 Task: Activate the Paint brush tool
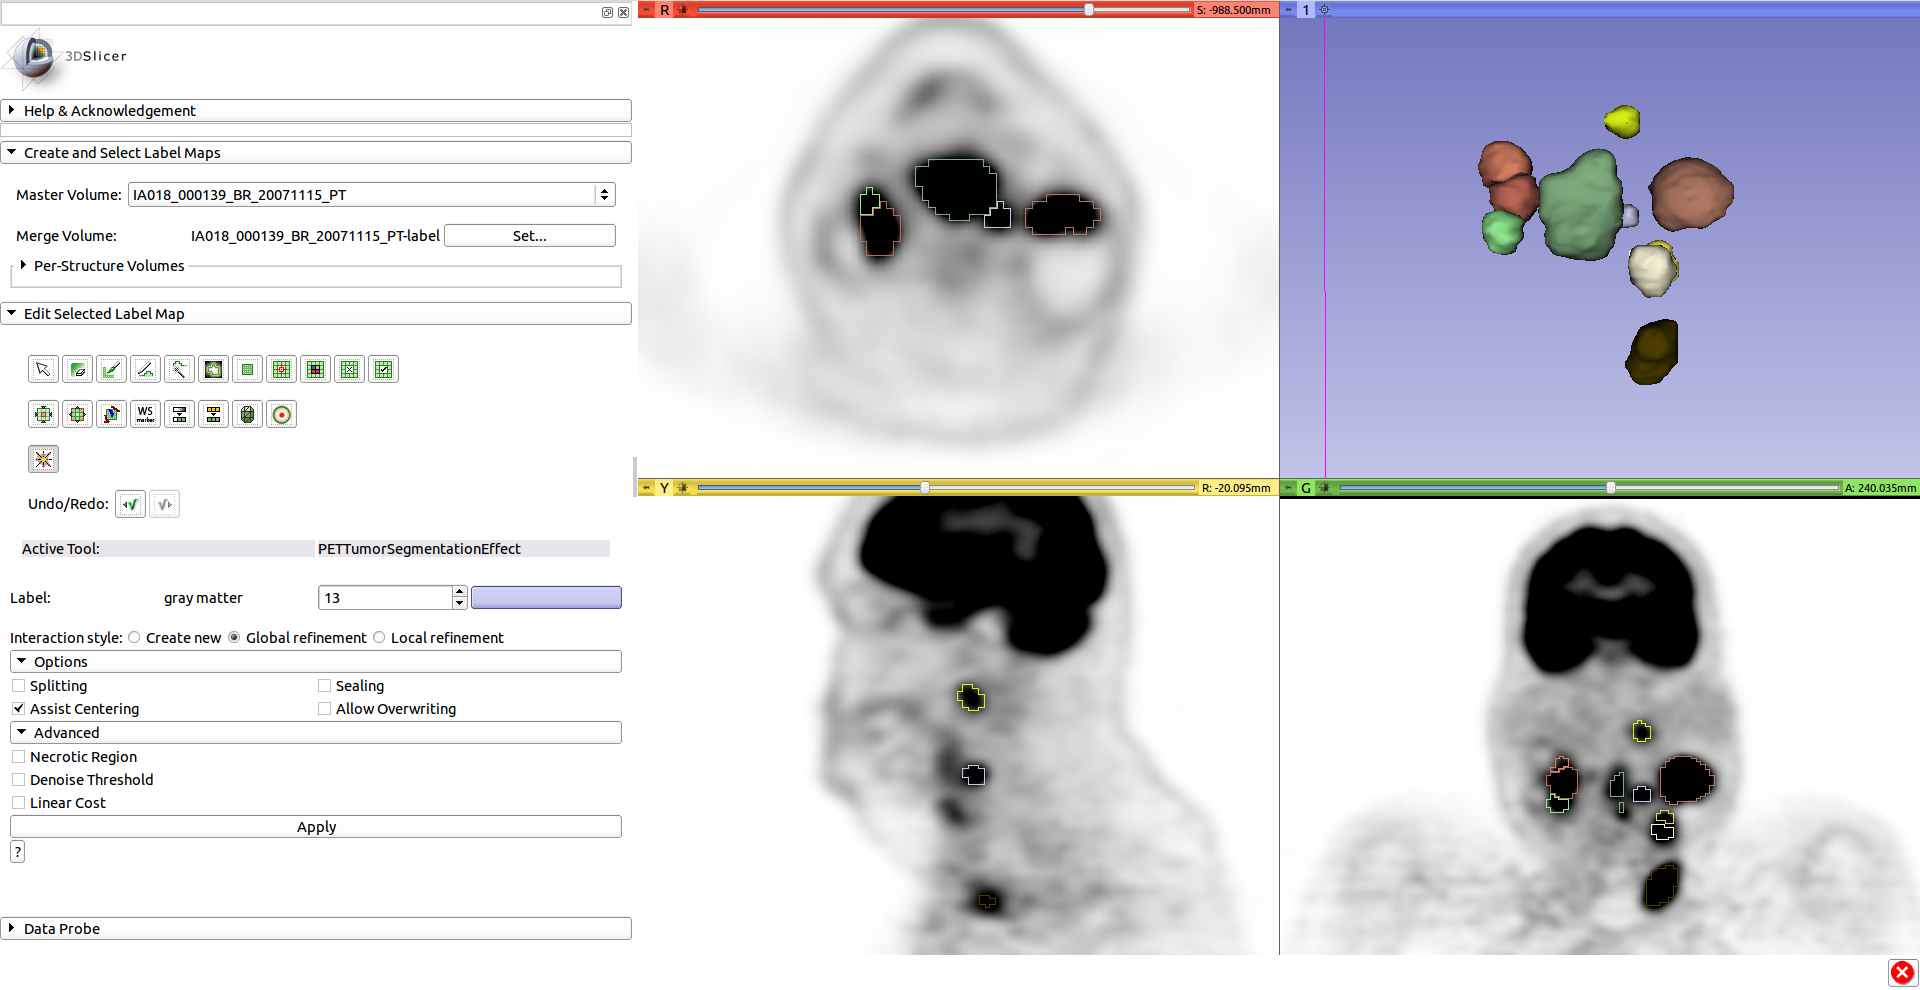click(112, 370)
